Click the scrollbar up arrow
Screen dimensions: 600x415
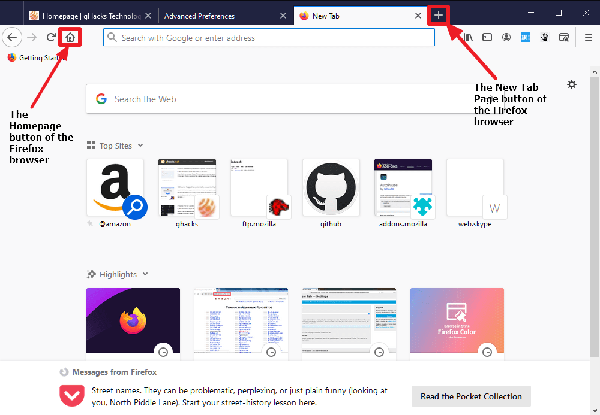tap(594, 72)
